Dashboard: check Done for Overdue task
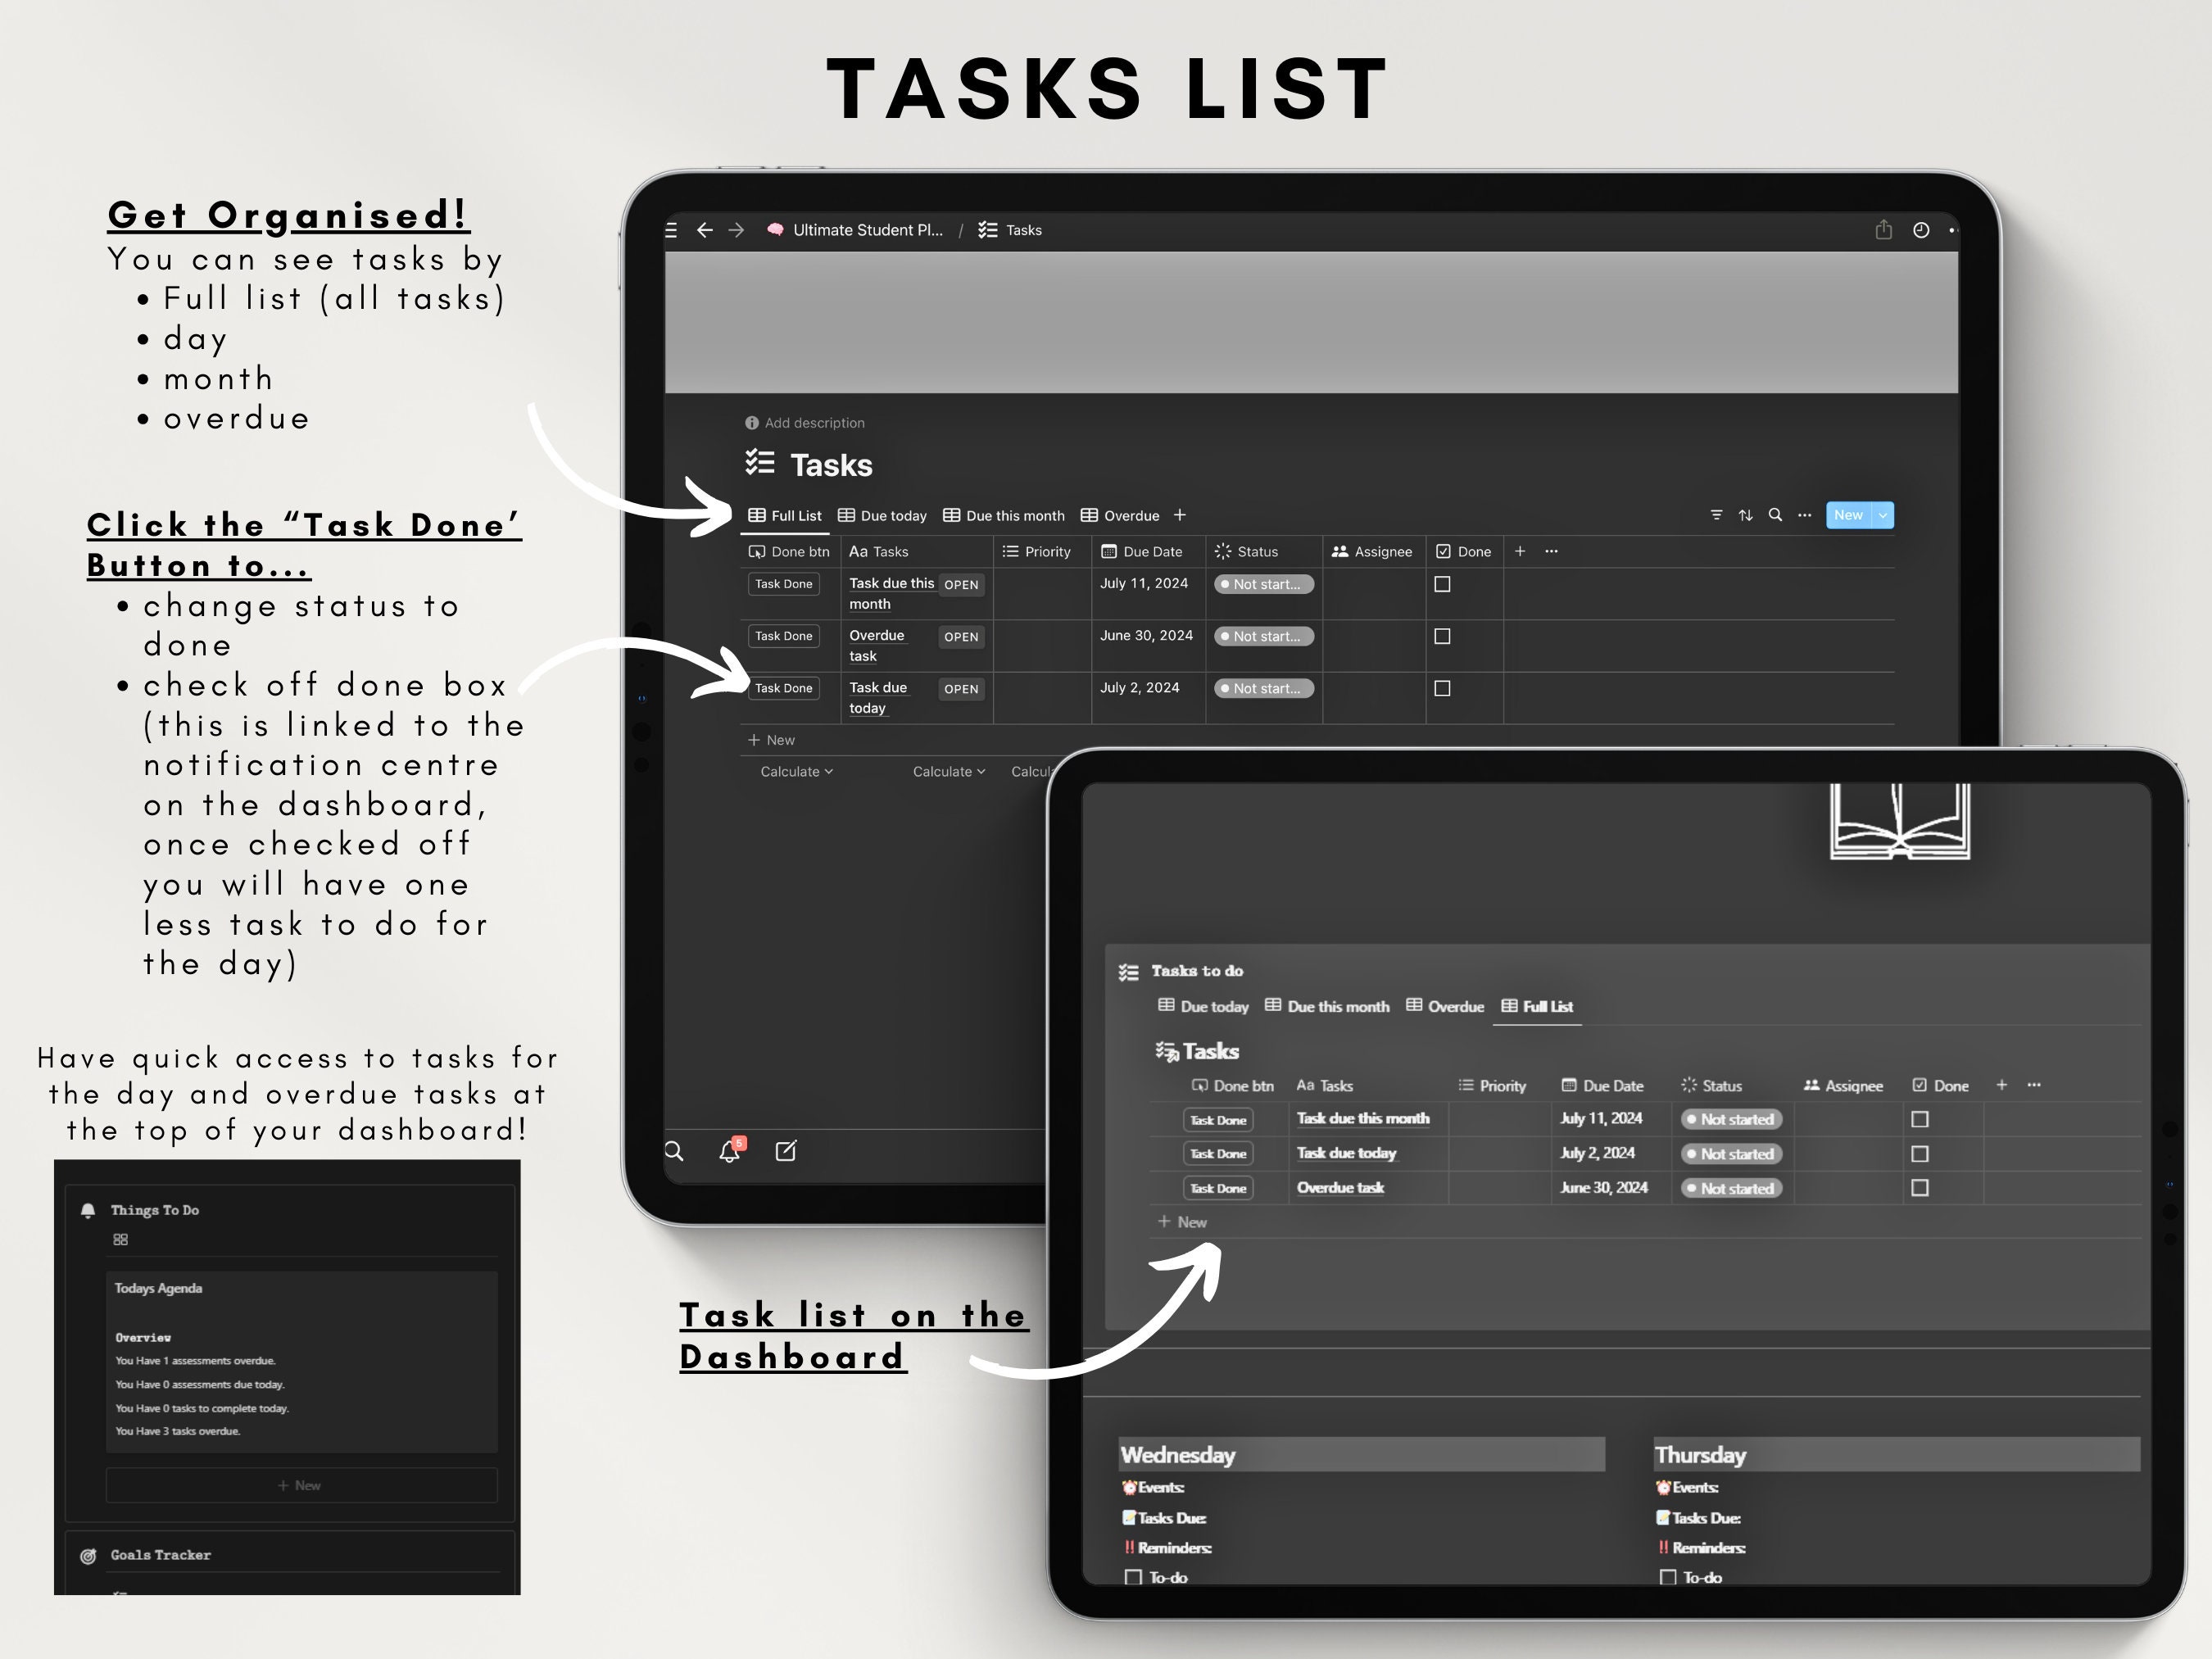This screenshot has width=2212, height=1659. click(1920, 1188)
